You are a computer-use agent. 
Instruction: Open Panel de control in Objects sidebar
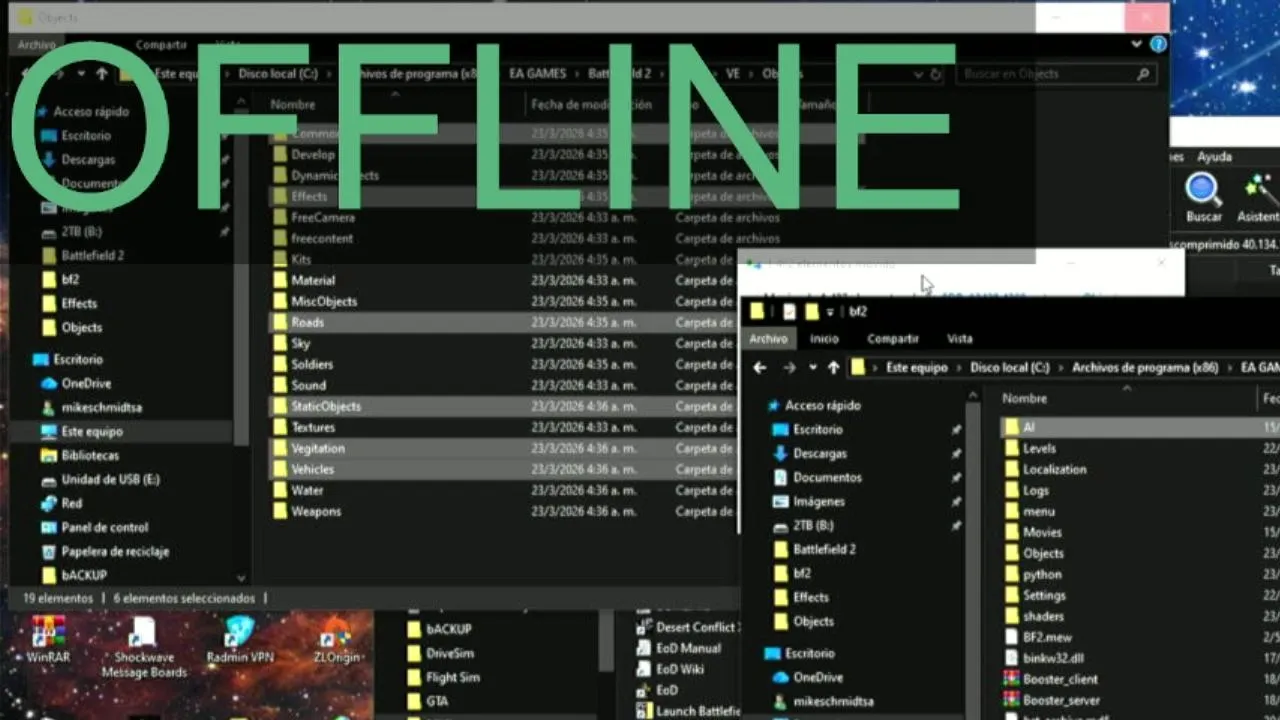click(104, 528)
